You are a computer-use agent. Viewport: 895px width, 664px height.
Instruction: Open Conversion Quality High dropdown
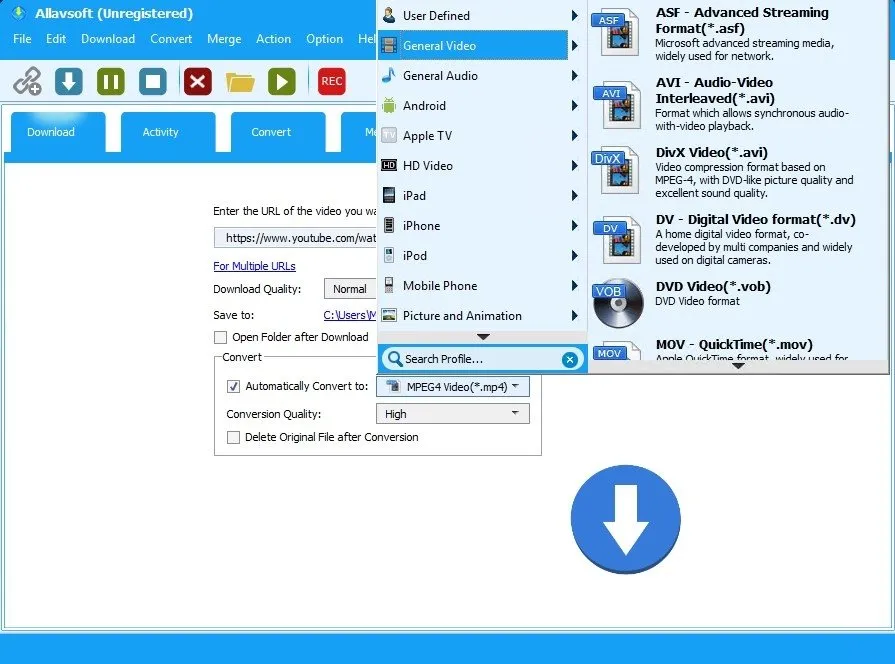coord(453,414)
